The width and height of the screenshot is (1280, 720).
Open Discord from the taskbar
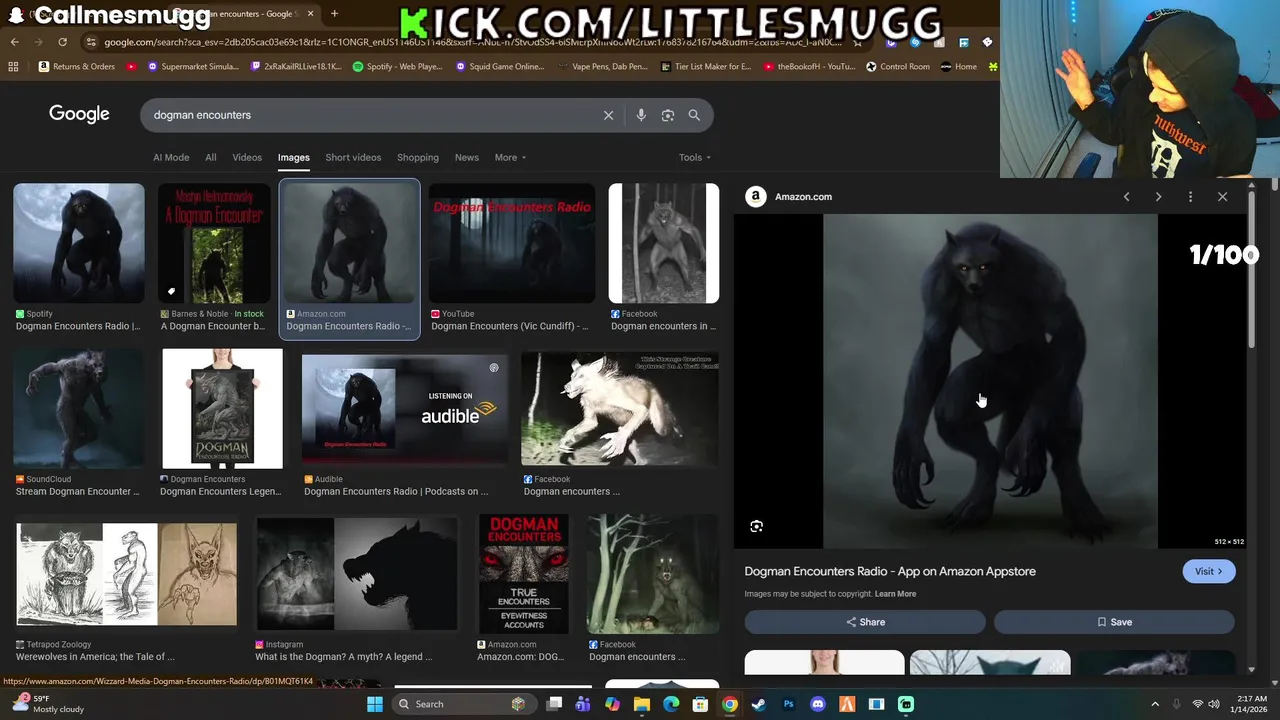click(818, 704)
